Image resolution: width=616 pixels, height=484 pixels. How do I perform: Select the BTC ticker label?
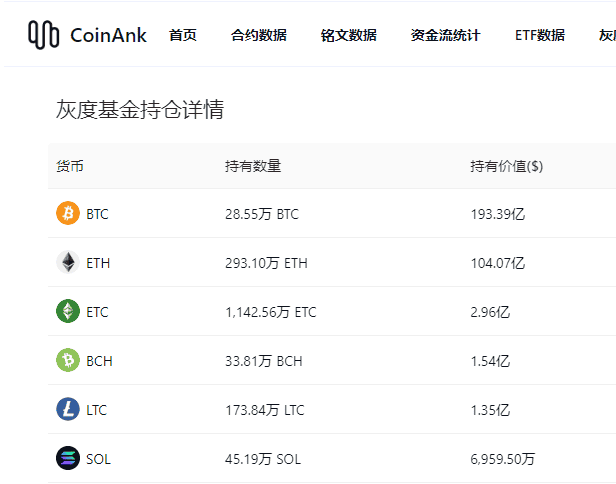tap(97, 214)
